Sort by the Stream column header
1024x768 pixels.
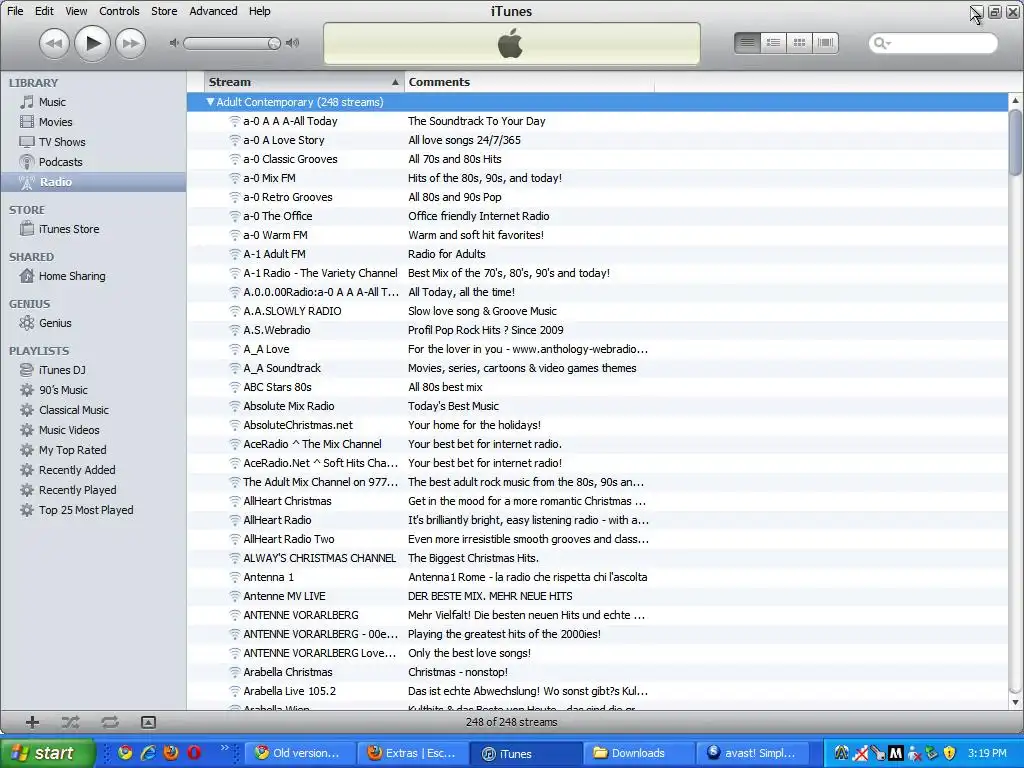304,82
